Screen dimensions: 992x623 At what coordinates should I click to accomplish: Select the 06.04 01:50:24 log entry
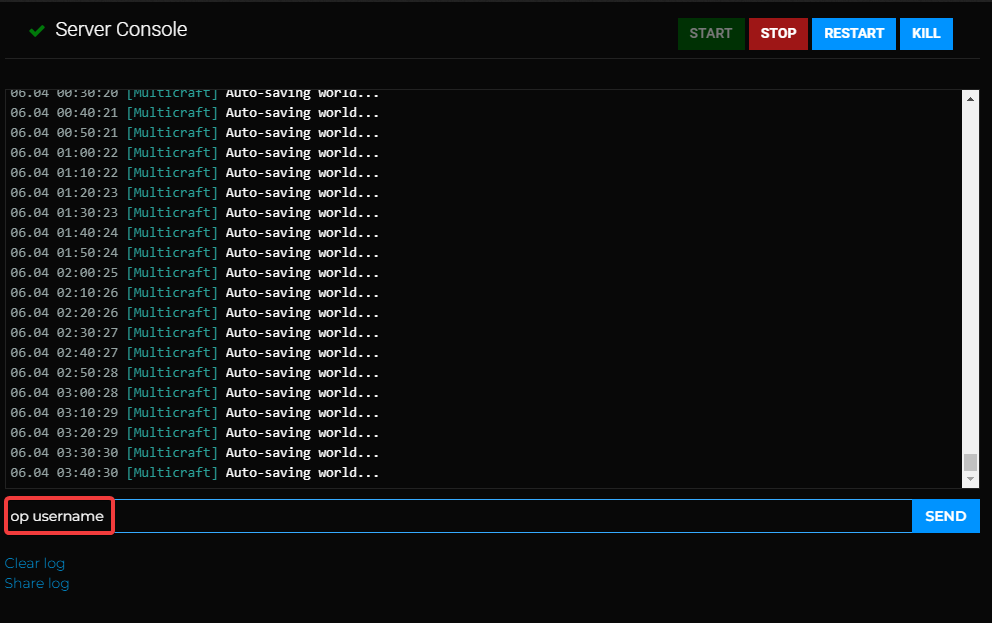[x=195, y=252]
